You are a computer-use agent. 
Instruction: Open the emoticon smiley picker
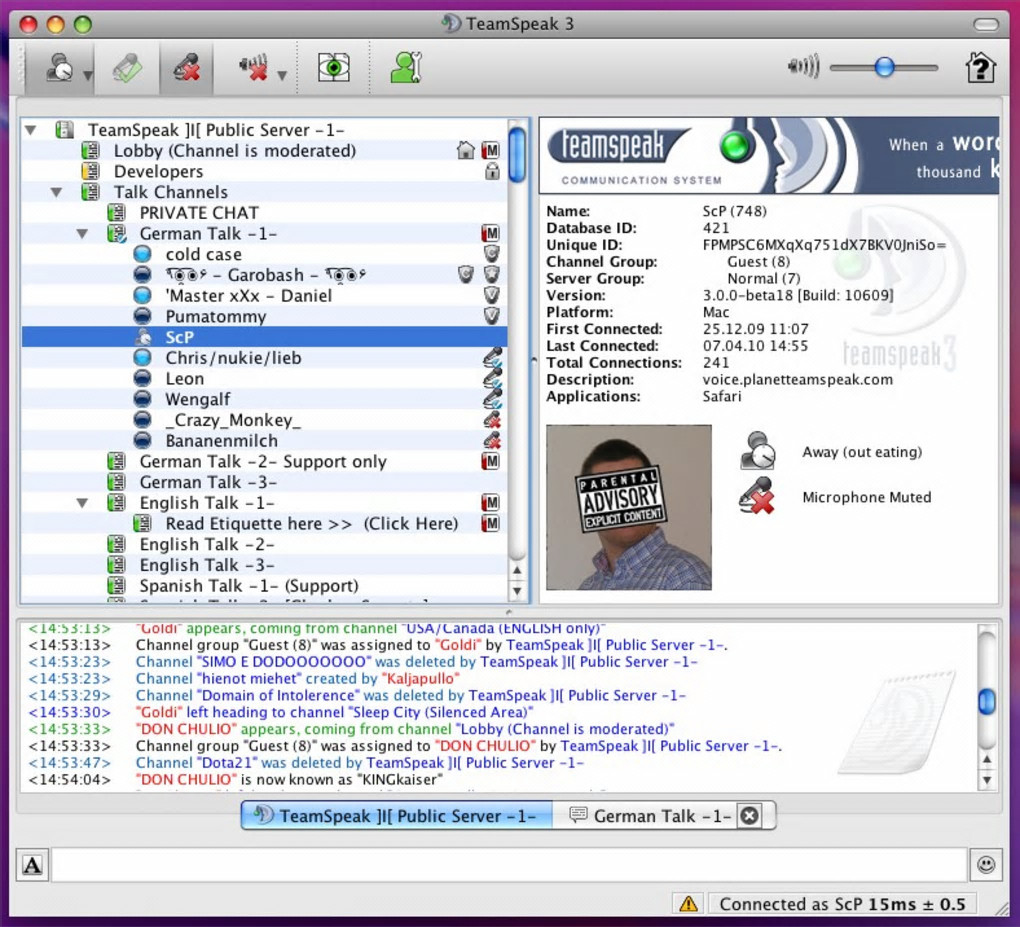click(x=985, y=865)
